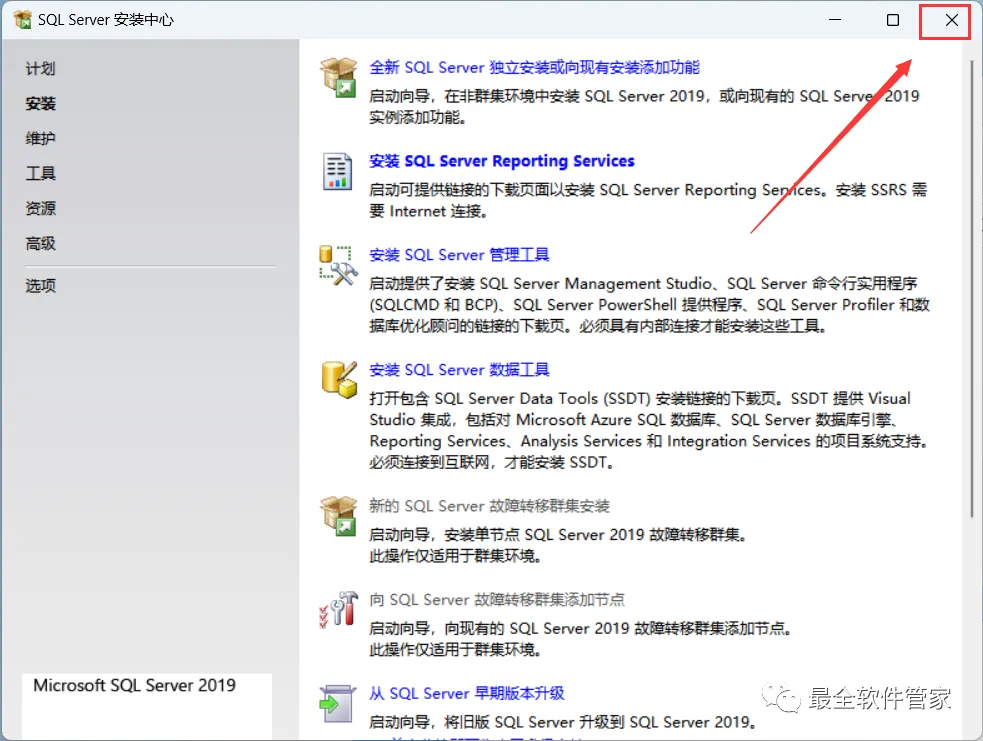Select the 安装 sidebar item
Viewport: 983px width, 741px height.
coord(41,103)
